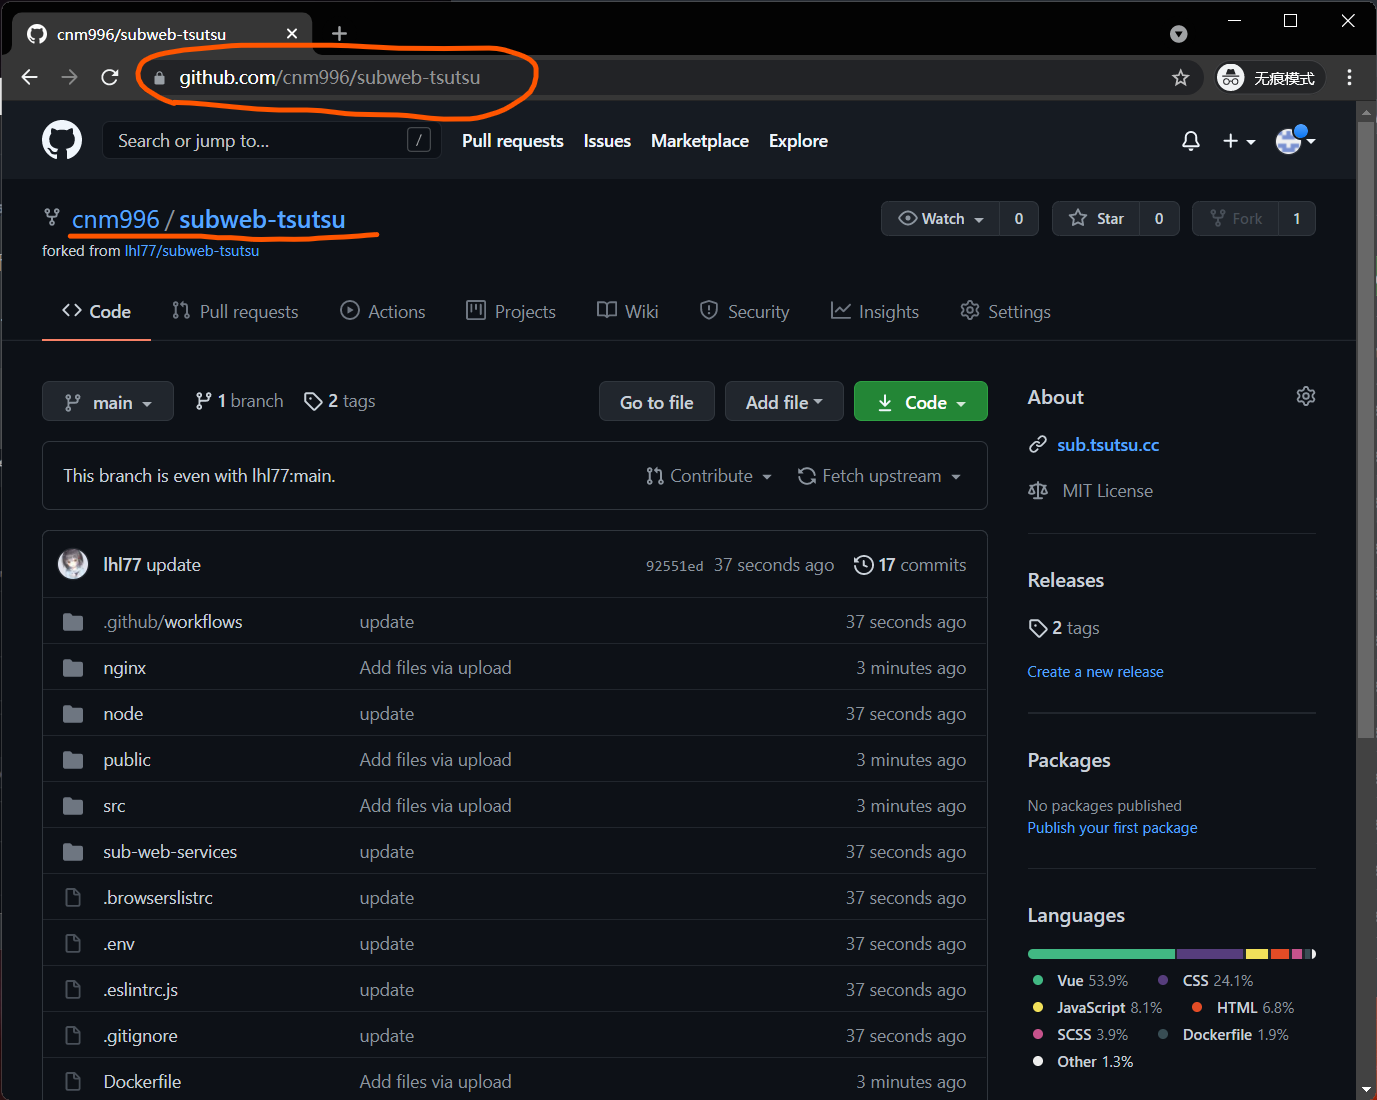Switch to the Code tab
Screen dimensions: 1377x1100
[96, 311]
